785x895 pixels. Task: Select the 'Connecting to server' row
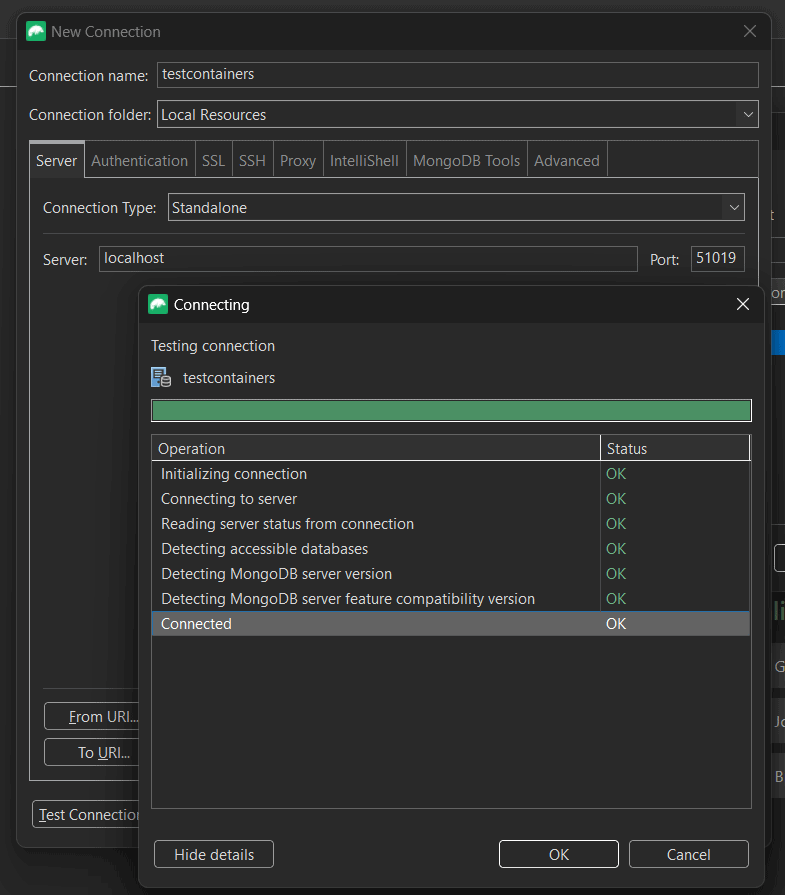[x=450, y=499]
